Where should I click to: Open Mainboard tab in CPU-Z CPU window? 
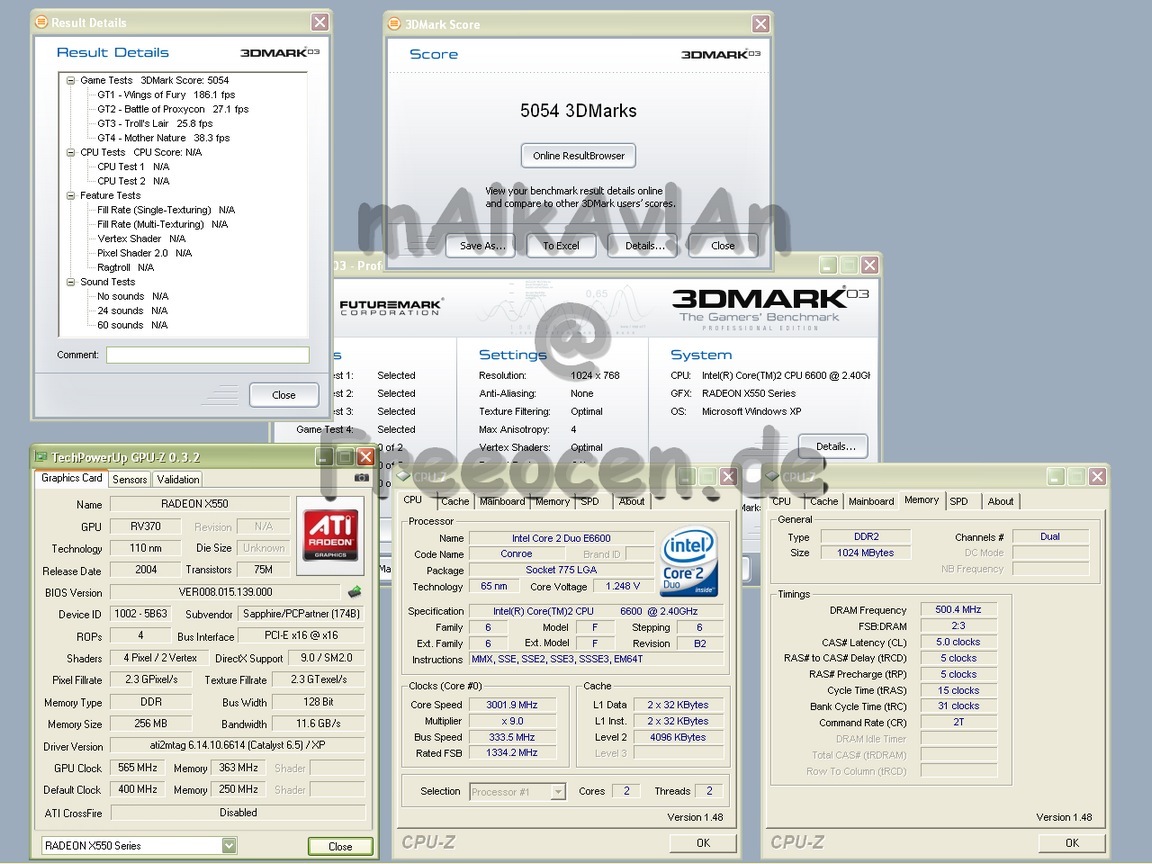[503, 501]
